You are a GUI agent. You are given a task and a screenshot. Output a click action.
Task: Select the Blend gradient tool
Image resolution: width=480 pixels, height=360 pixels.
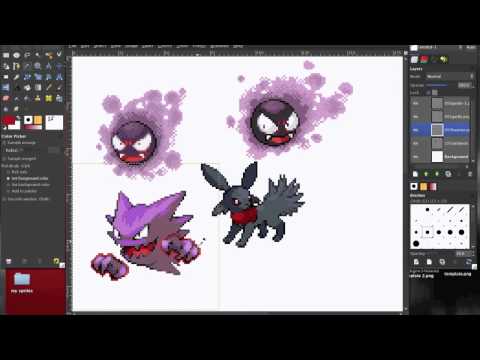(38, 88)
